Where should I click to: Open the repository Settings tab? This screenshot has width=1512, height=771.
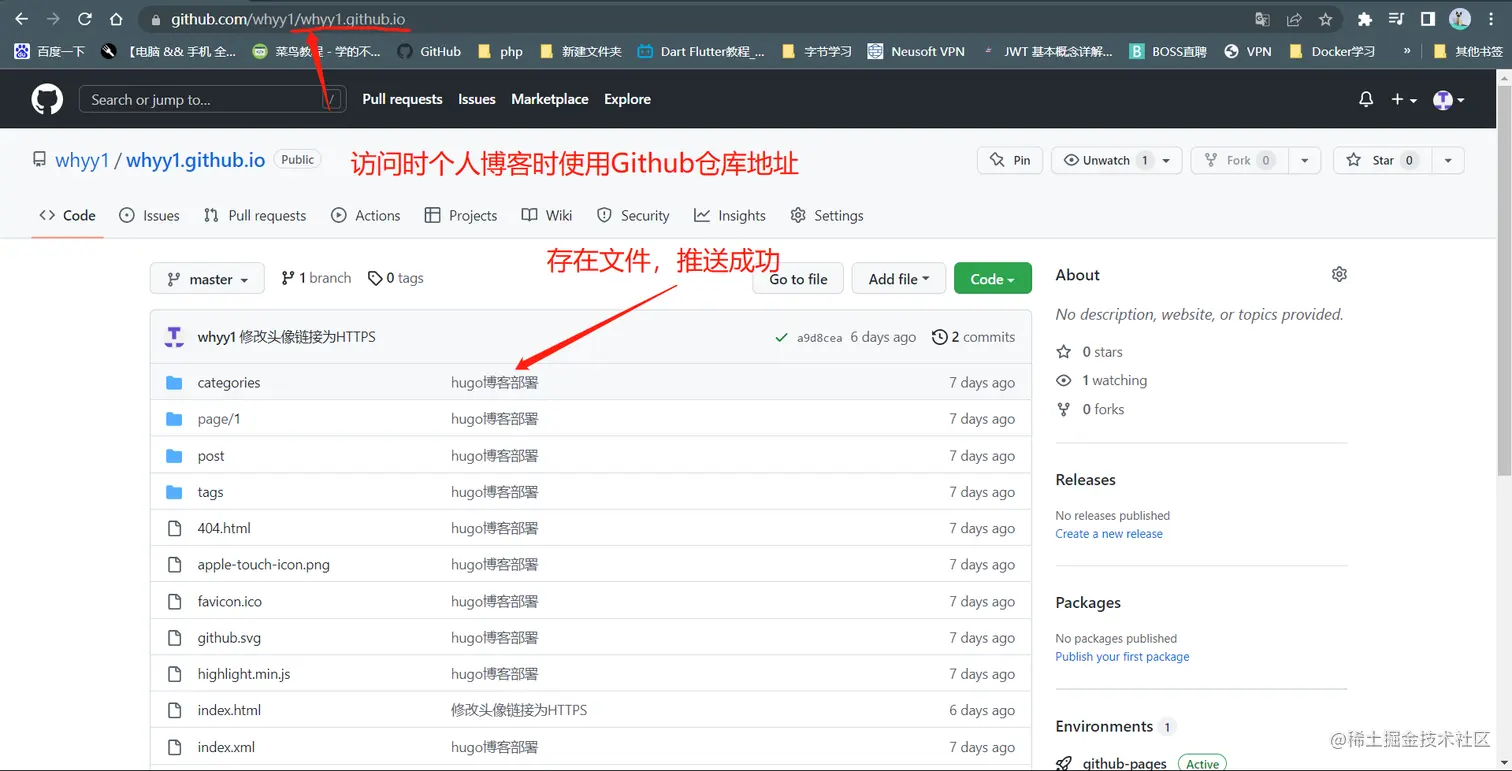(827, 215)
